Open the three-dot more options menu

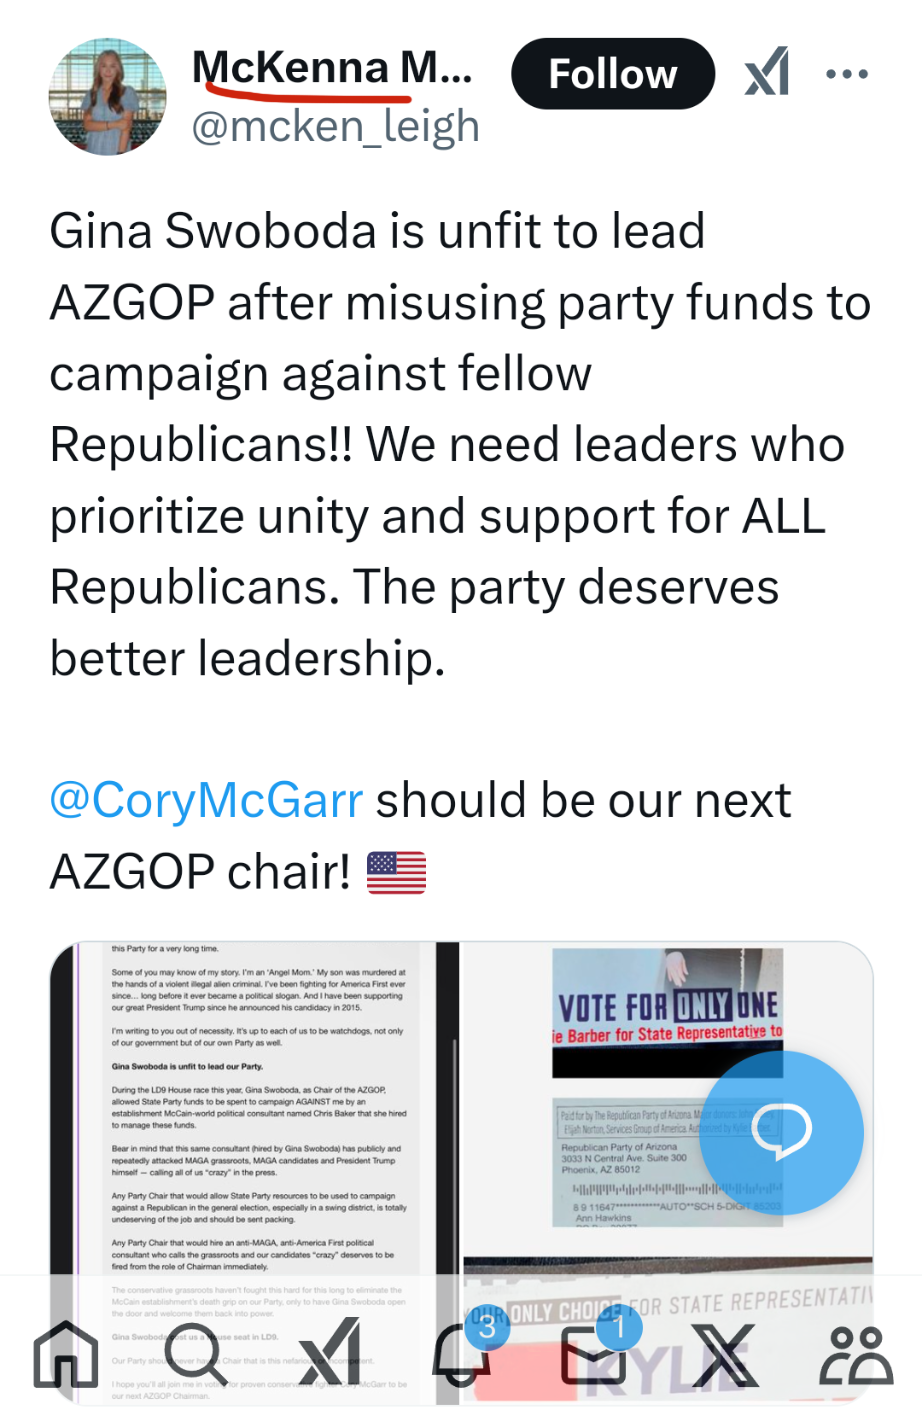847,74
